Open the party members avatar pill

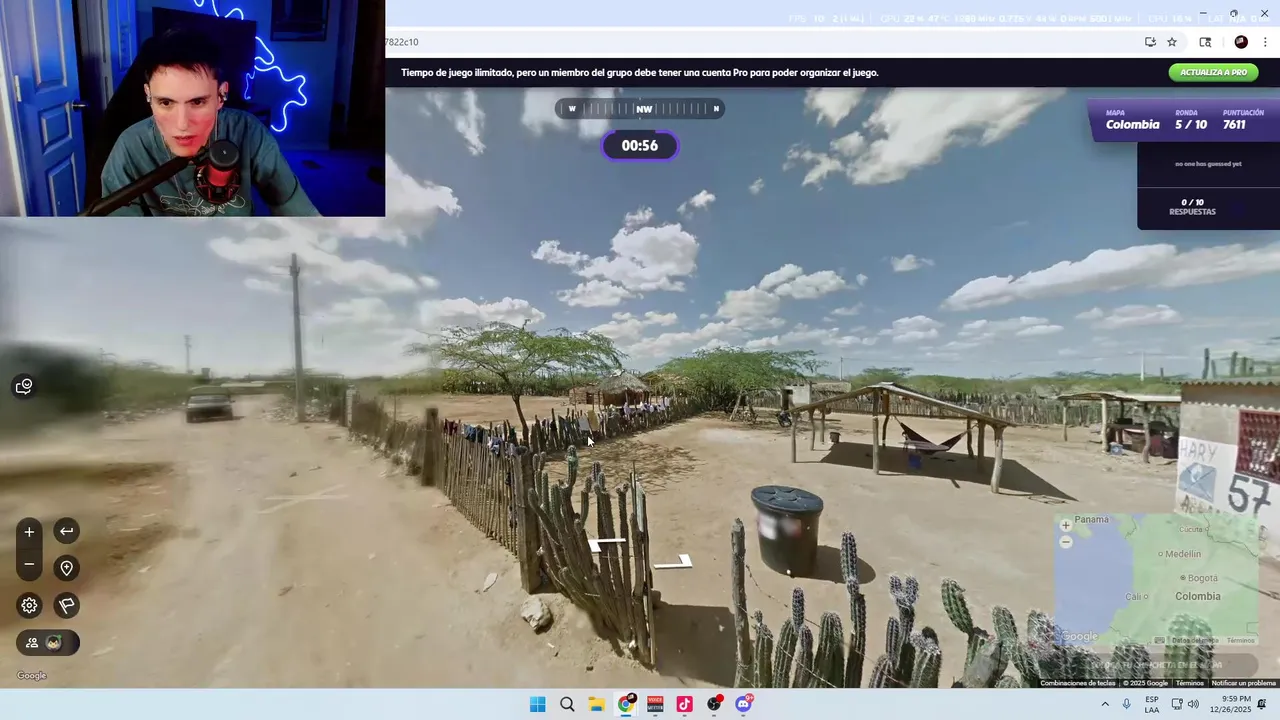pyautogui.click(x=47, y=643)
